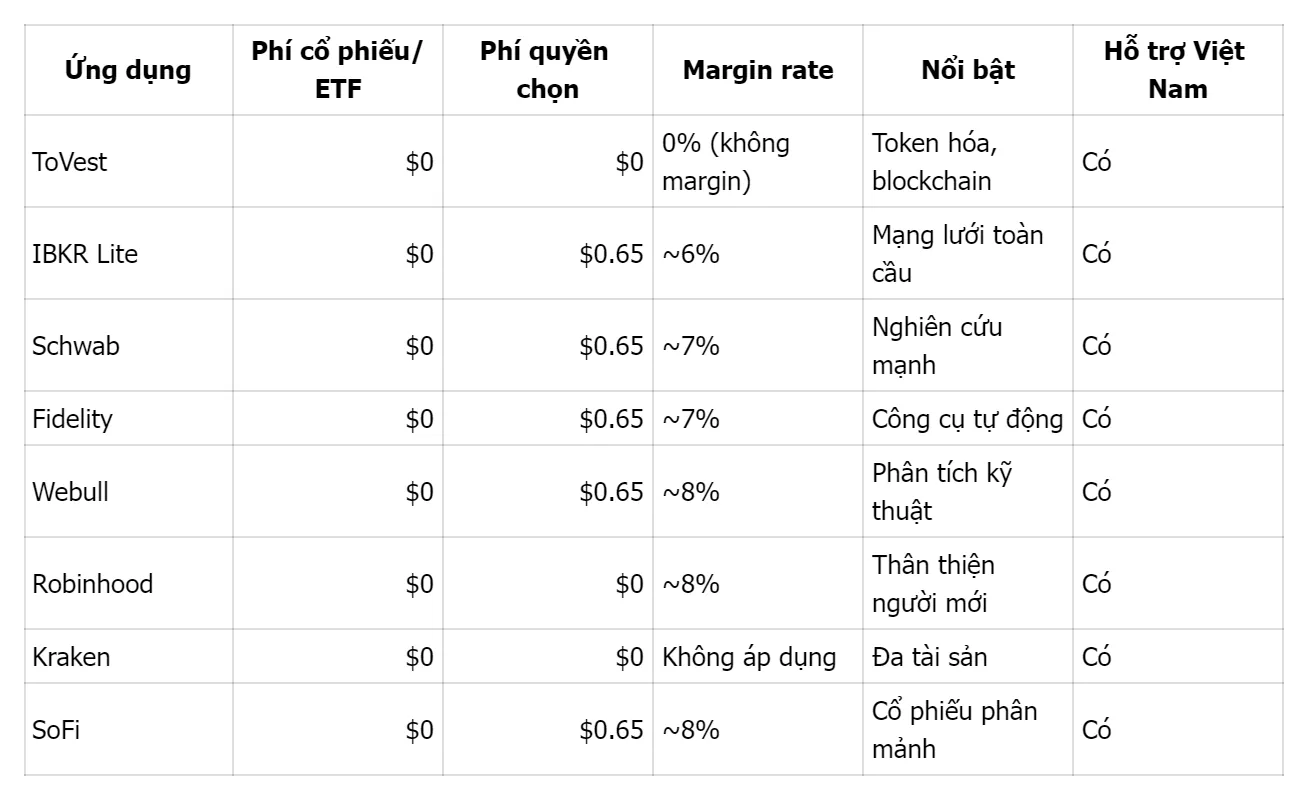The image size is (1308, 800).
Task: Select the Fidelity app name cell
Action: coord(73,418)
